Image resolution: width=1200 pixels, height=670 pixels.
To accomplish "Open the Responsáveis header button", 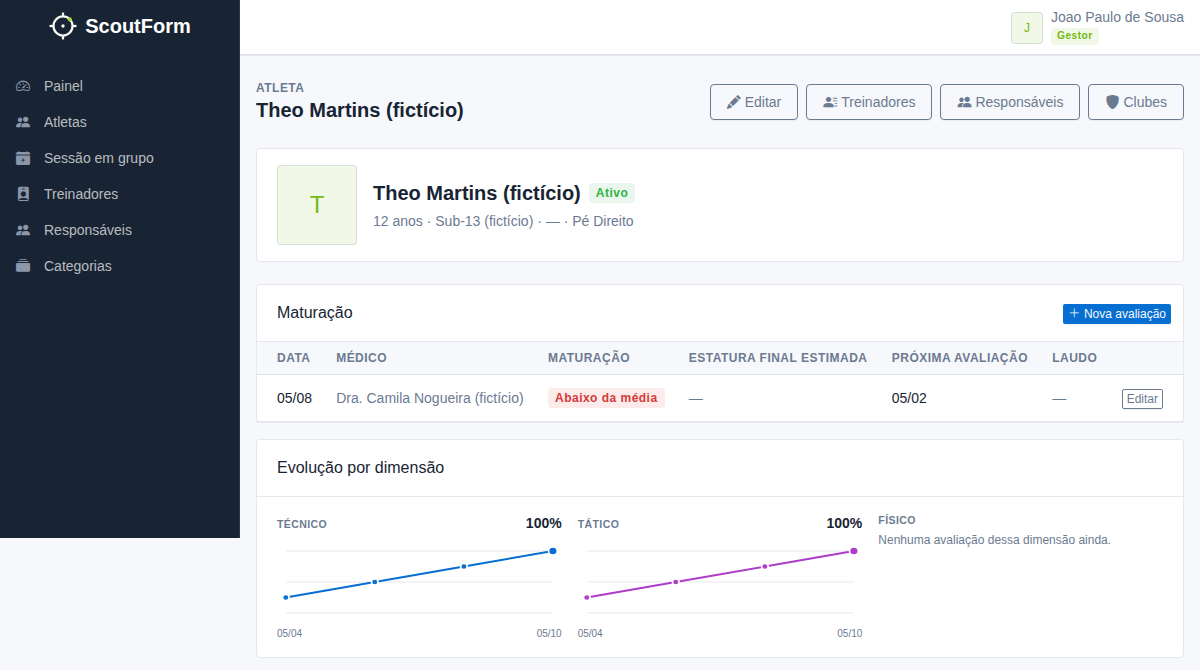I will pos(1010,102).
